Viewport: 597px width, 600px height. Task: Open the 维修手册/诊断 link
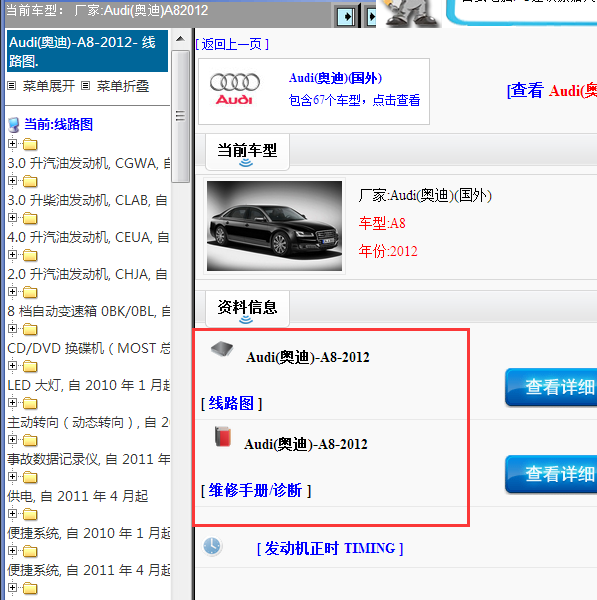pyautogui.click(x=256, y=490)
